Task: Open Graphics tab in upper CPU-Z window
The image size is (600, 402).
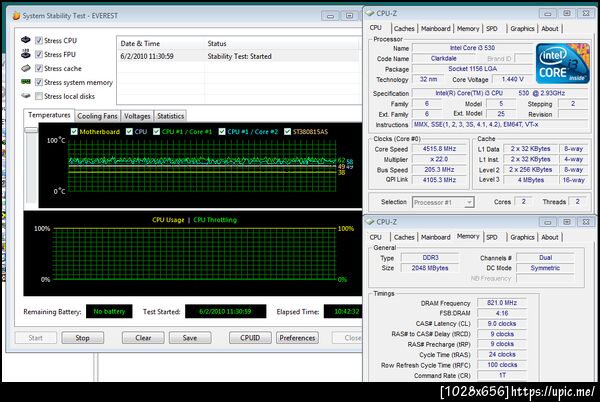Action: [x=522, y=29]
